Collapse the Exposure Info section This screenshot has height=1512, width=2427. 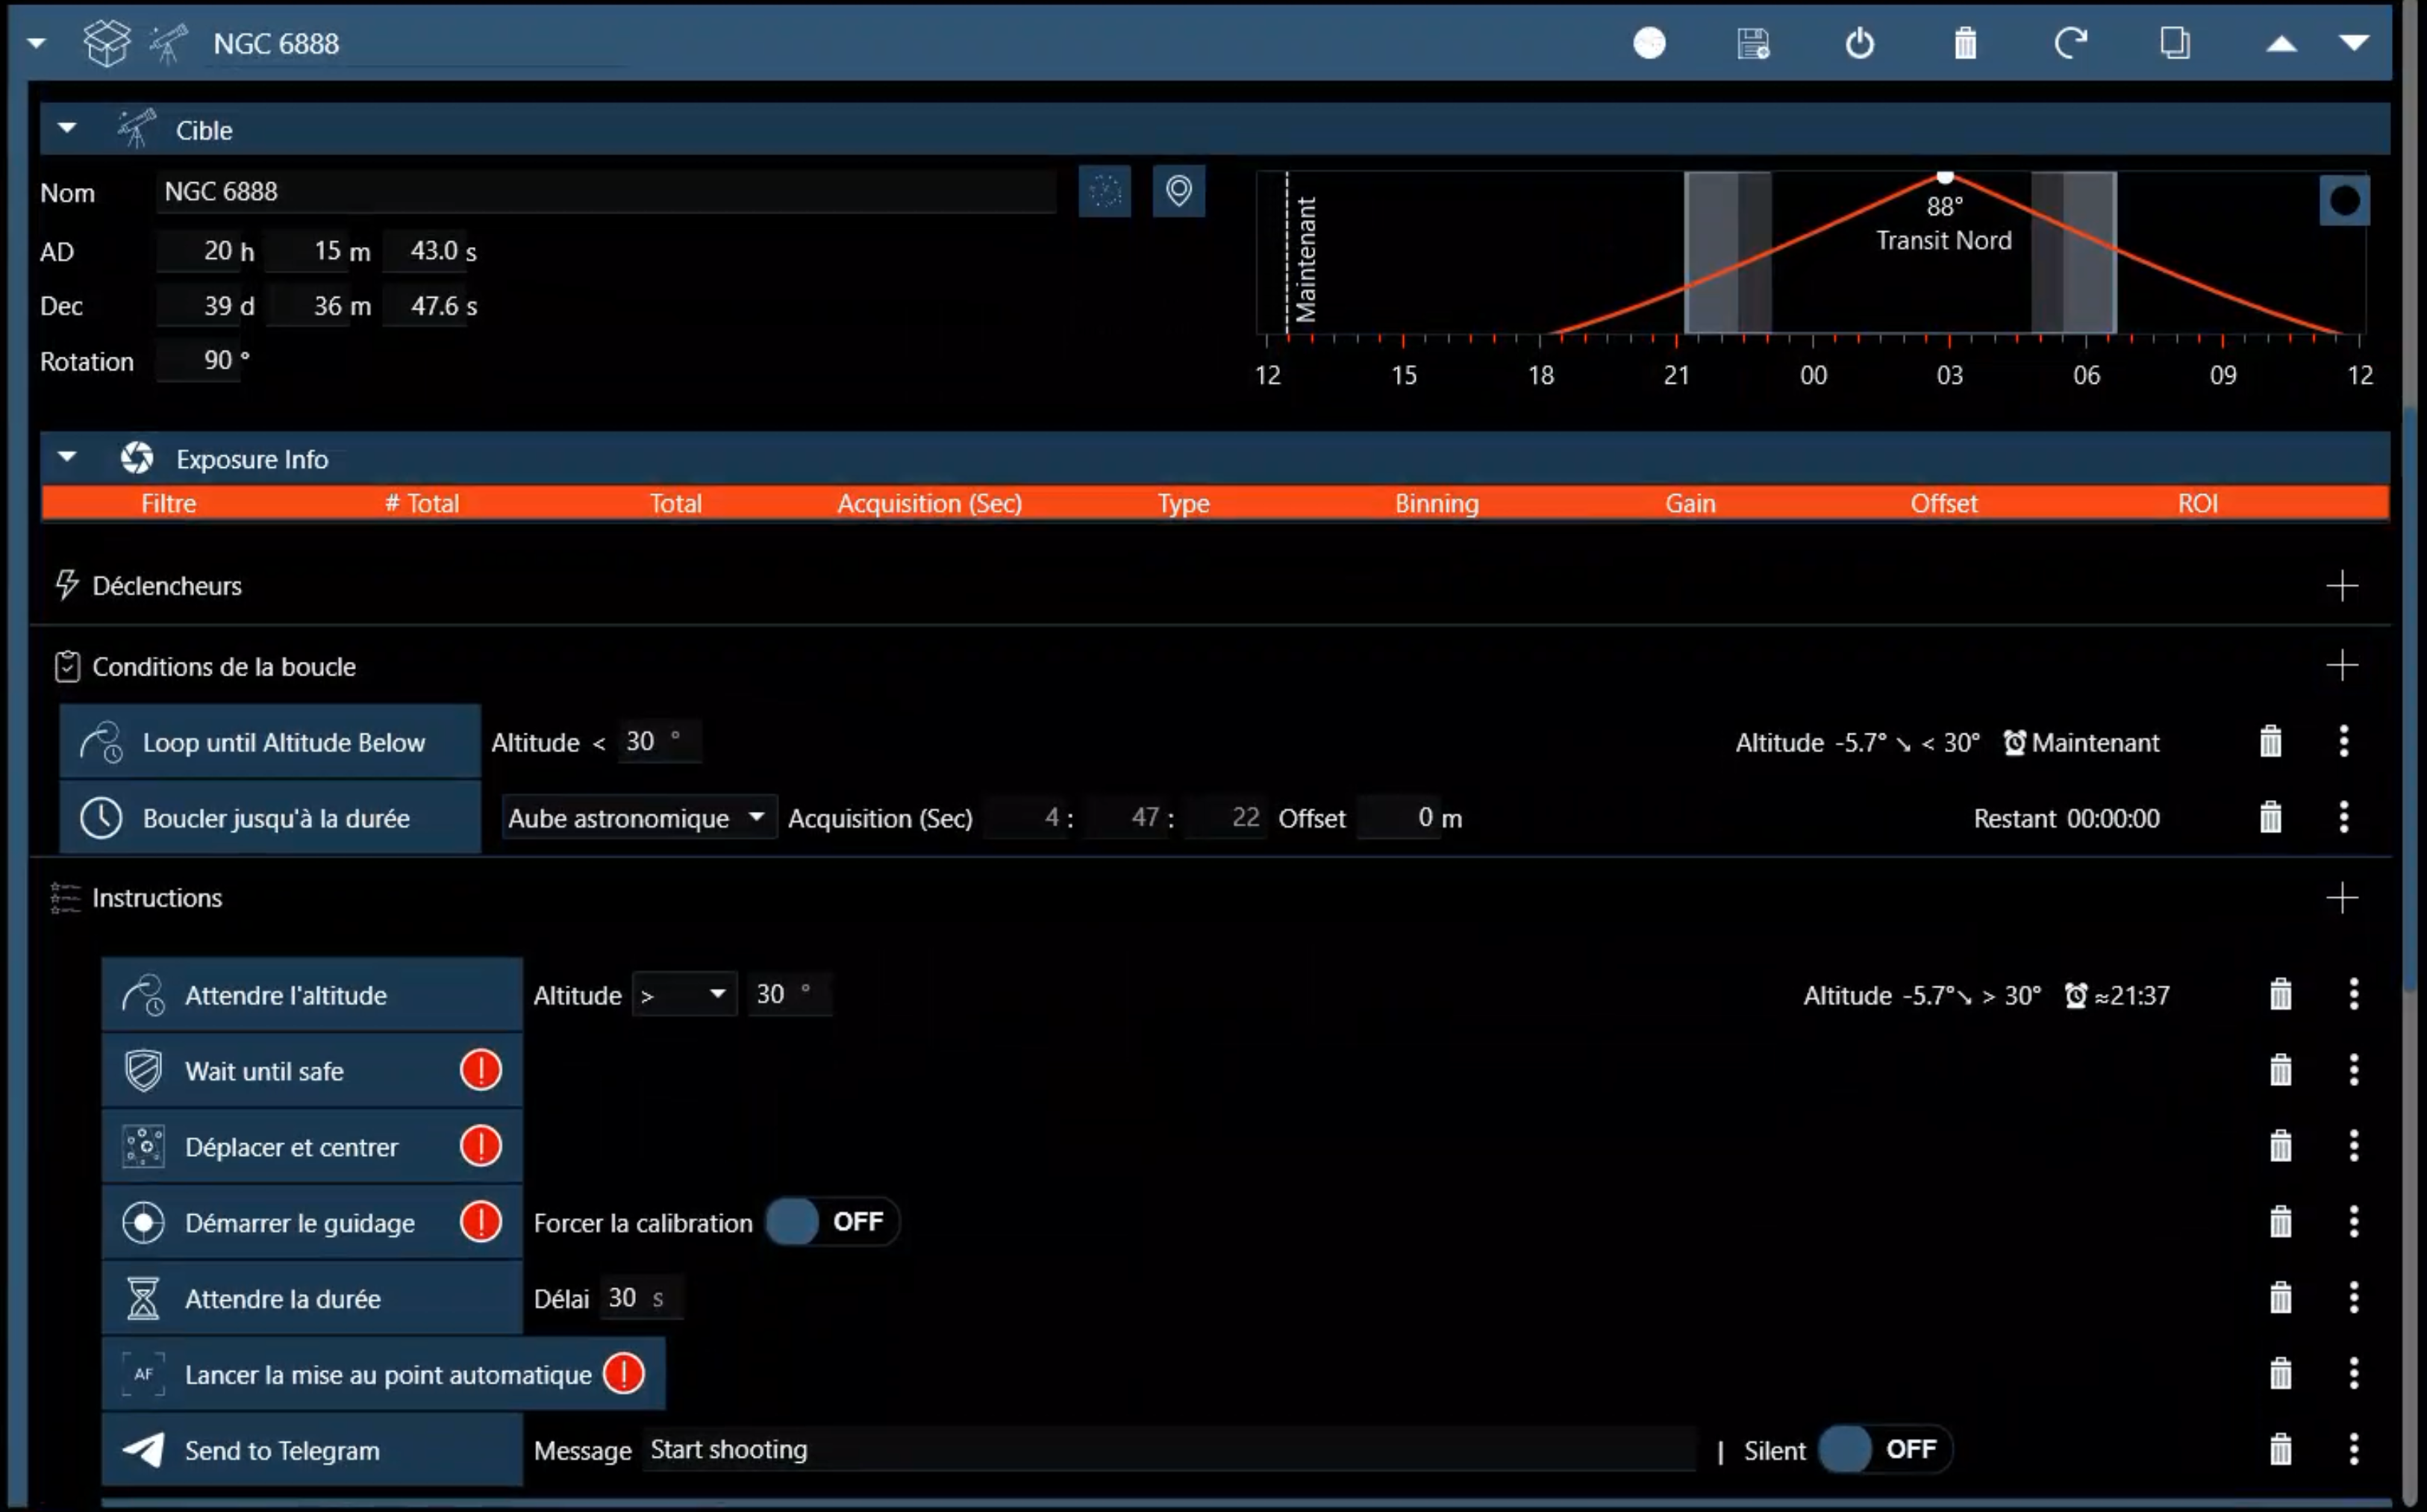[x=67, y=457]
